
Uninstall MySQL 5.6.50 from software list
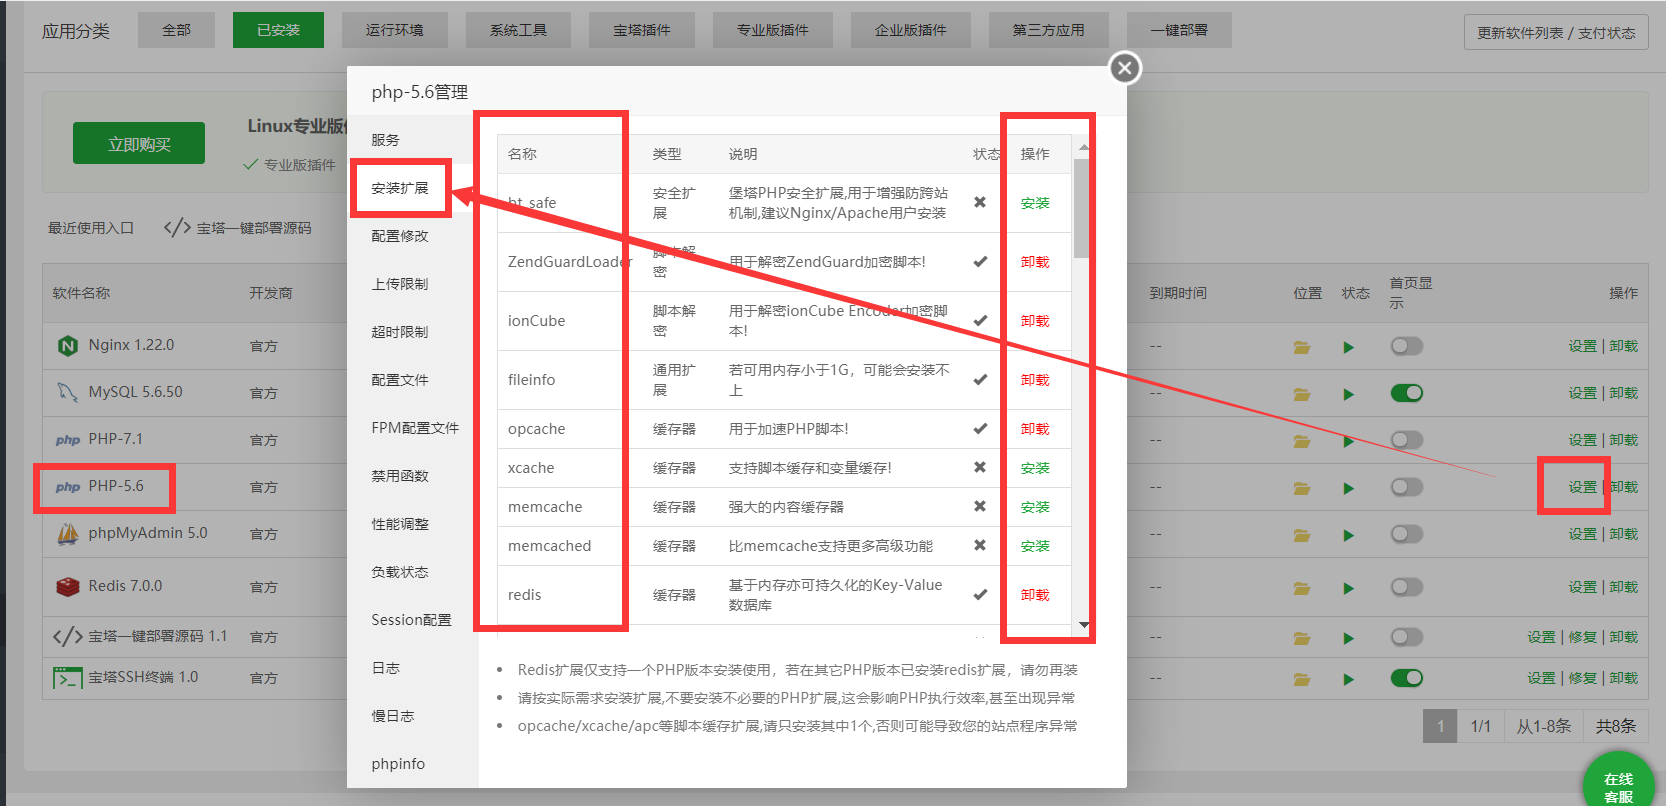point(1623,393)
